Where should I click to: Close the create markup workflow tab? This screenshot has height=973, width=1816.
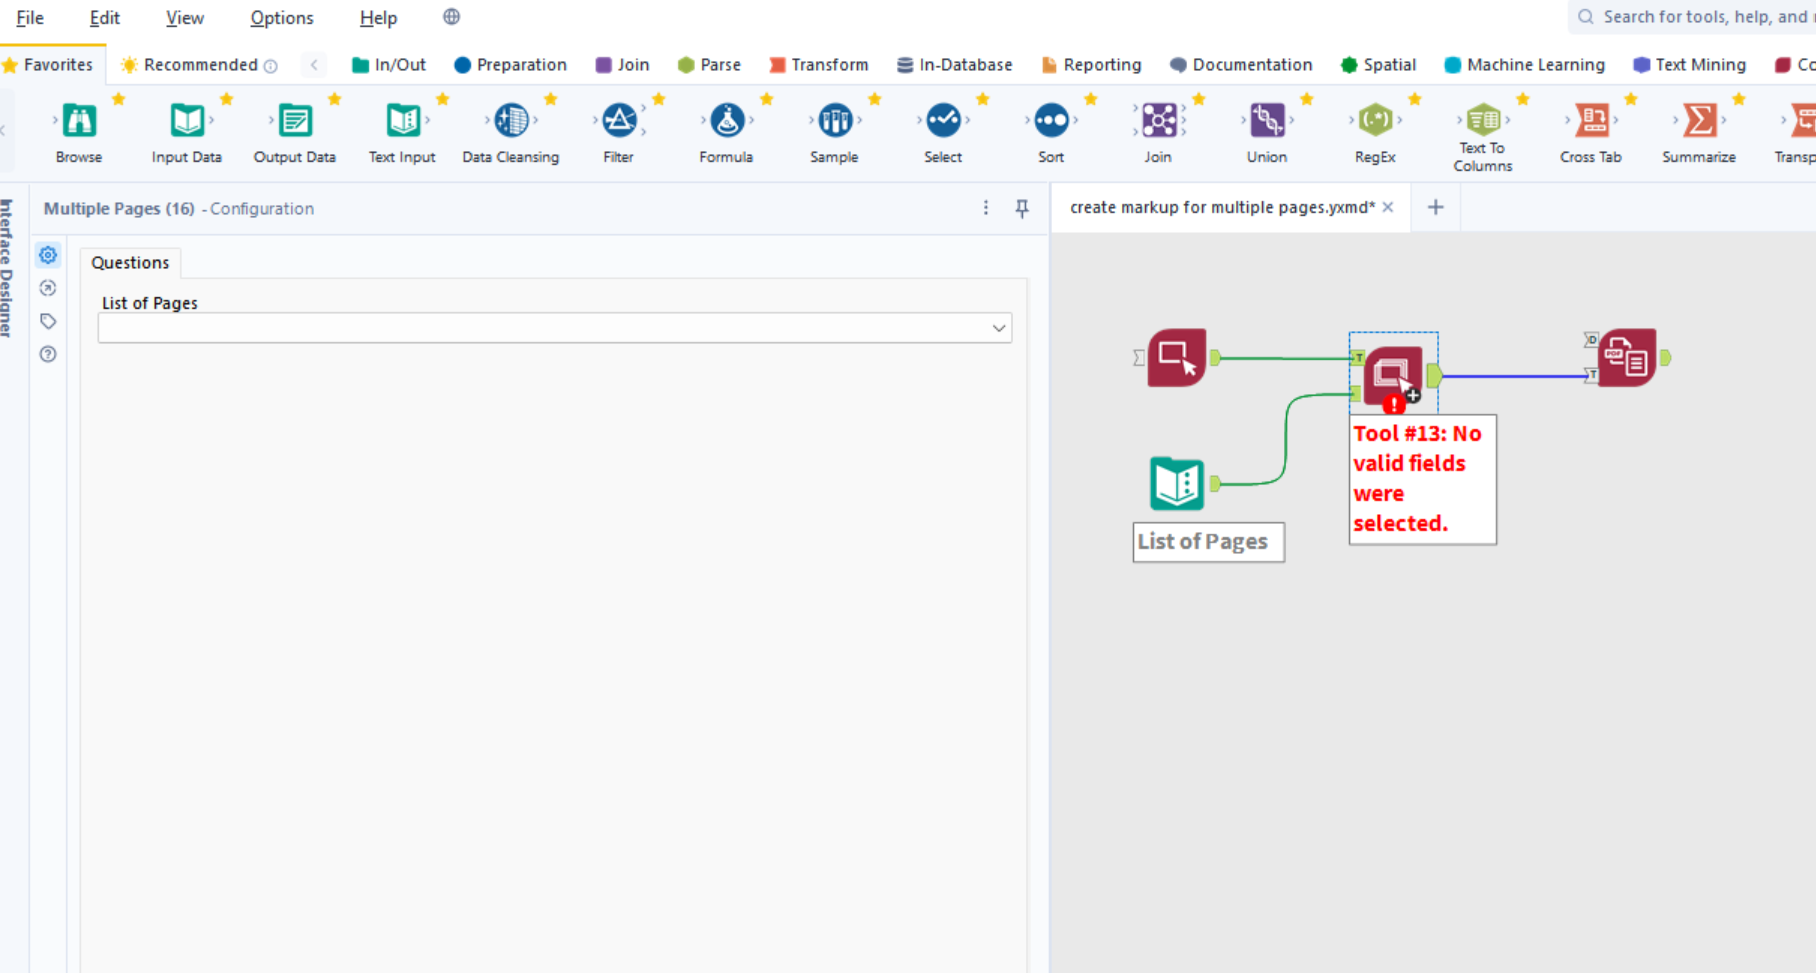point(1388,207)
